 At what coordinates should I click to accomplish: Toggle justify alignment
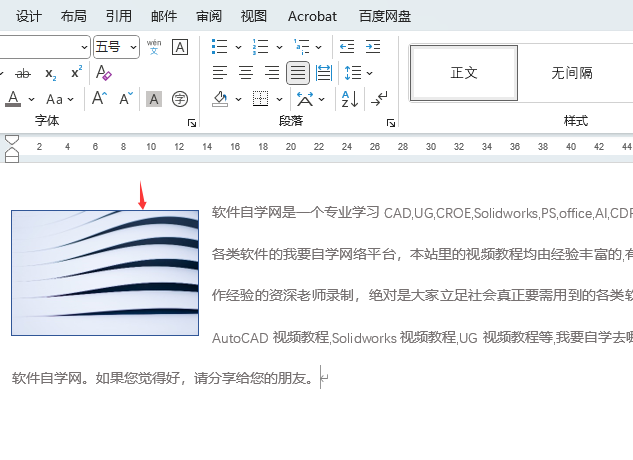point(298,73)
